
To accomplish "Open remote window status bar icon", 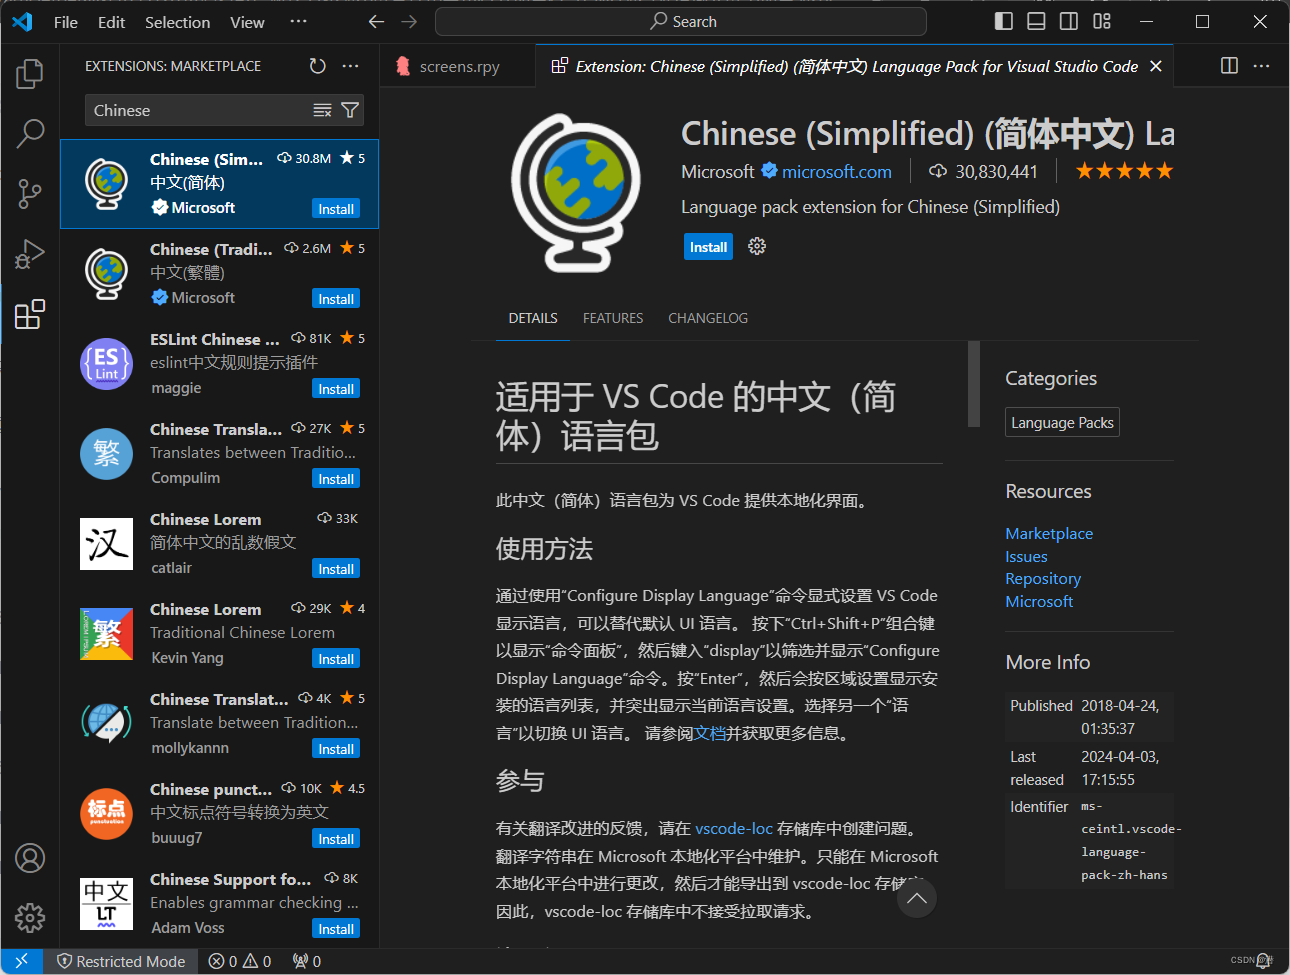I will [x=21, y=961].
